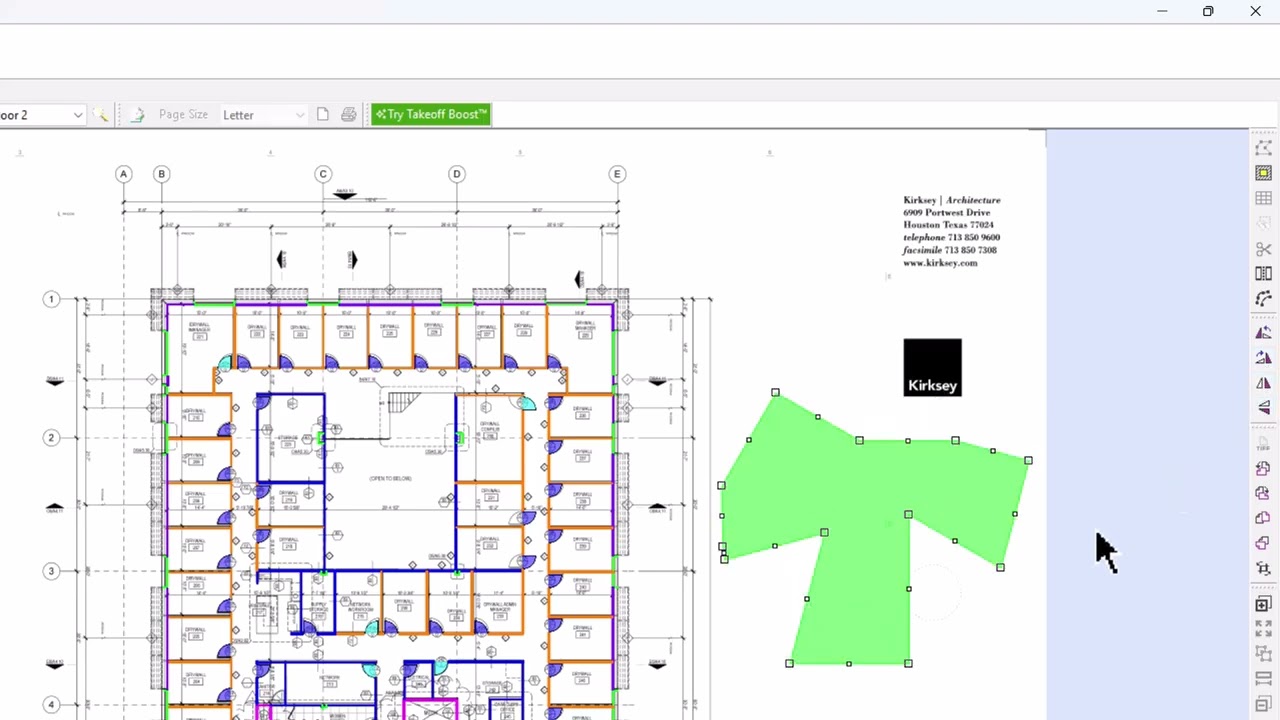Click the stacked copies icon at toolbar bottom
The image size is (1280, 720).
[x=1264, y=704]
